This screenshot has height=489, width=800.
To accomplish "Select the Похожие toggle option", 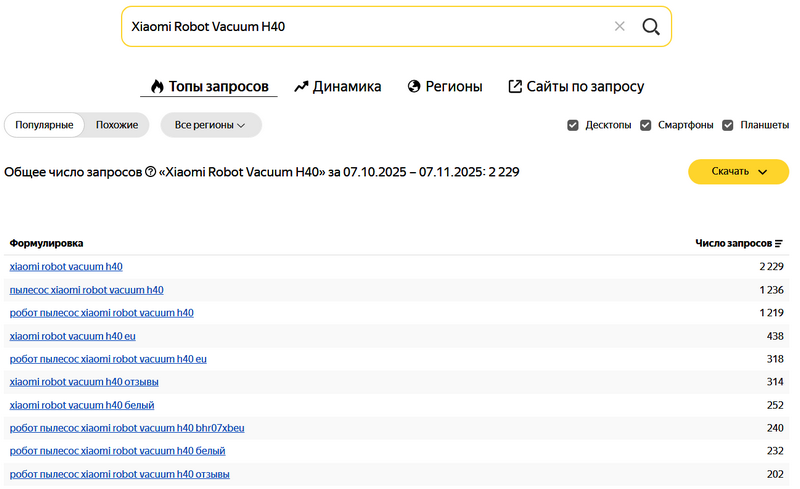I will coord(117,125).
